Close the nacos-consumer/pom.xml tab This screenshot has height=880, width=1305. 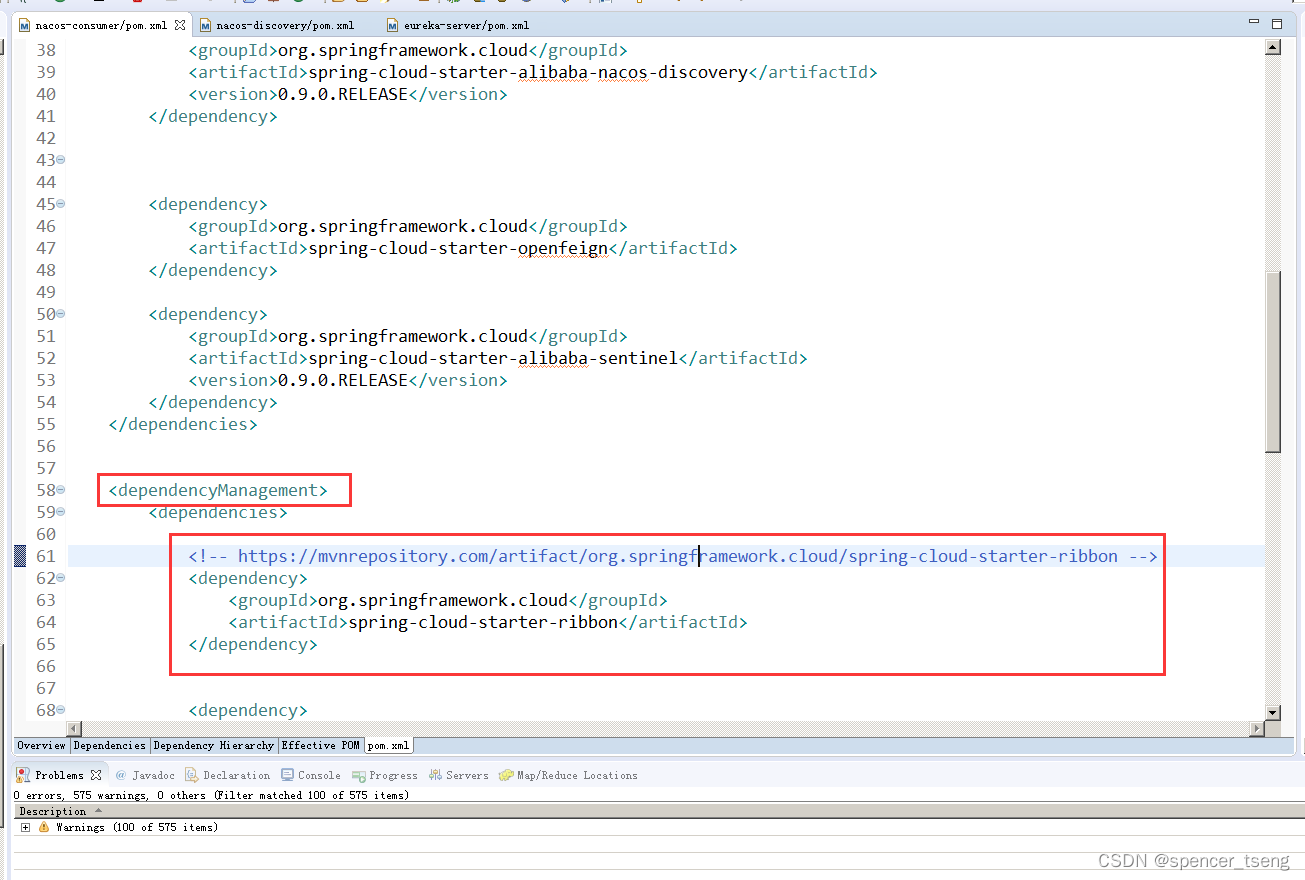click(180, 25)
